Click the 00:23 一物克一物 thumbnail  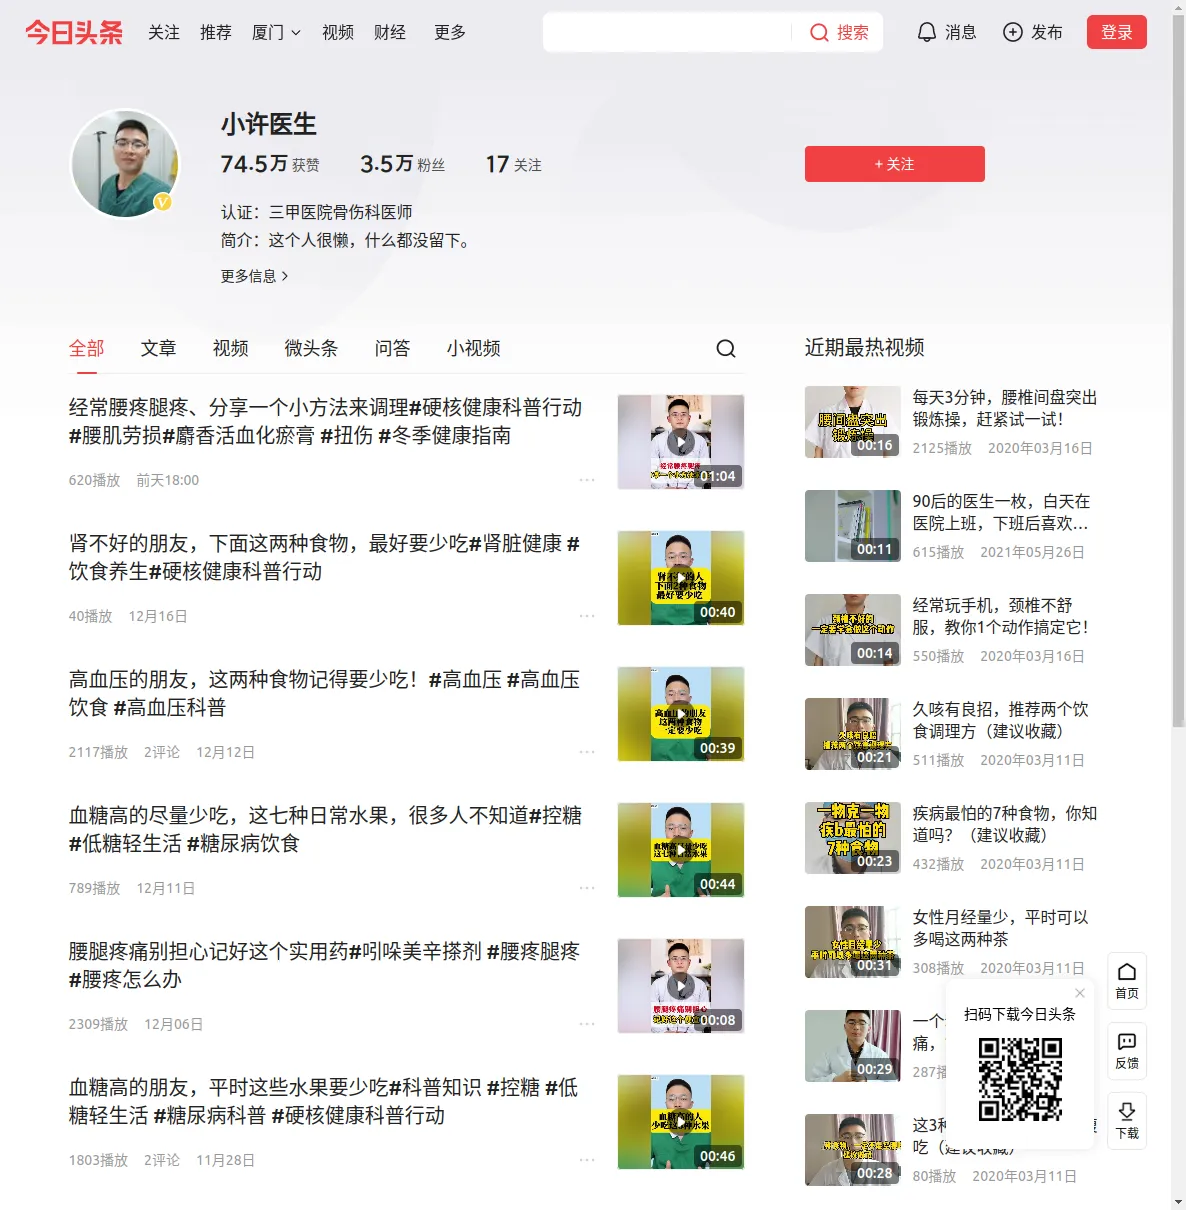[853, 838]
